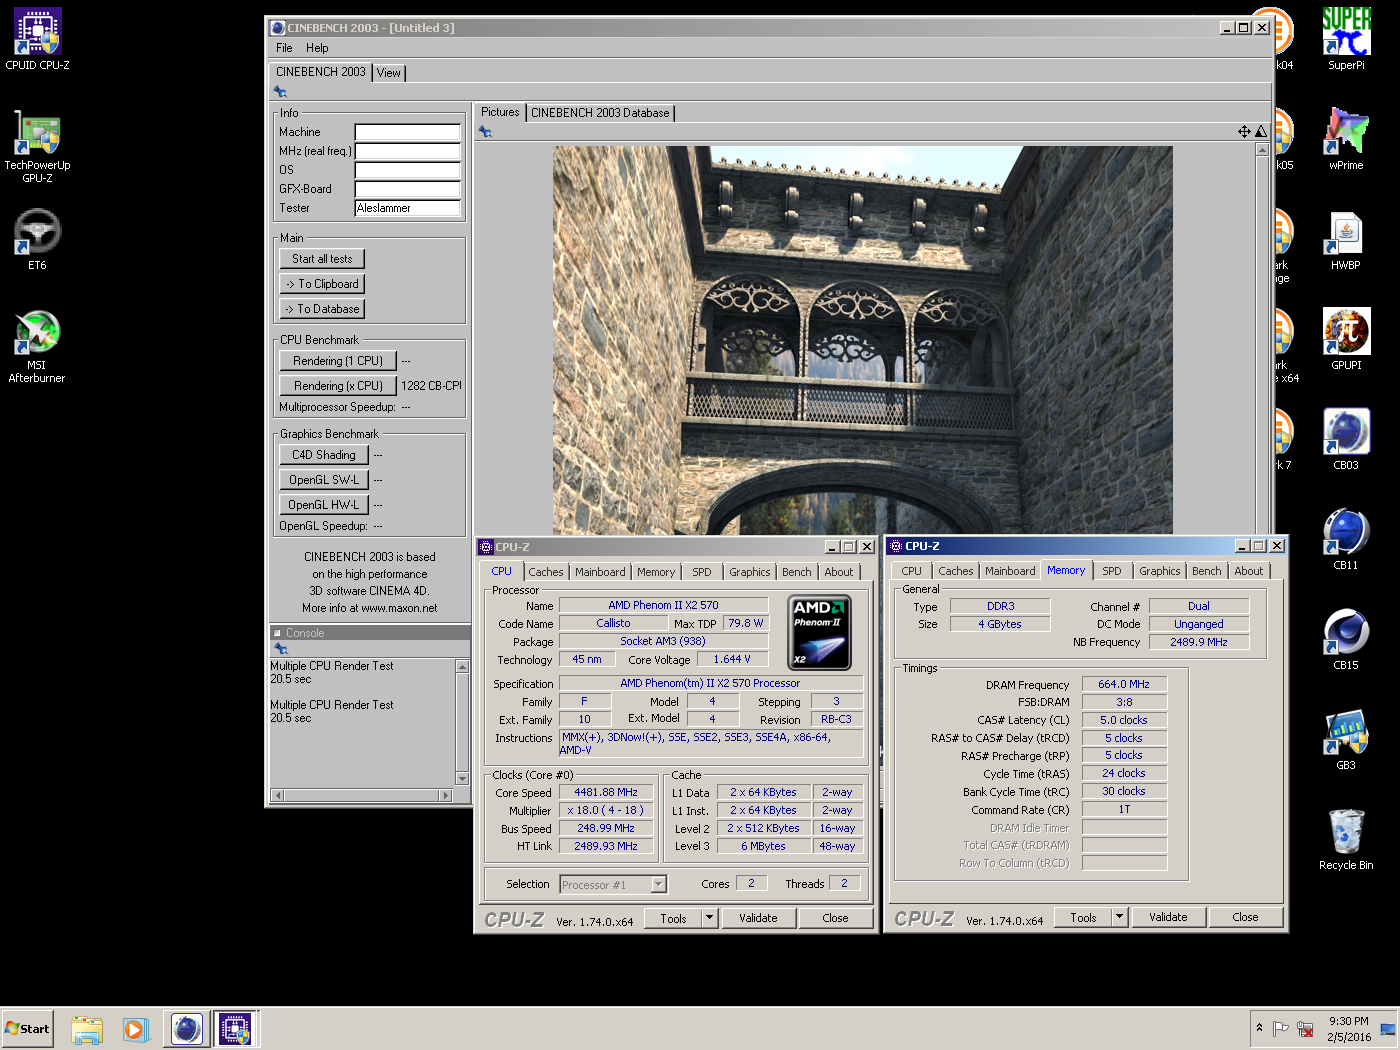
Task: Expand Tools dropdown arrow in right CPU-Z
Action: click(x=1119, y=917)
